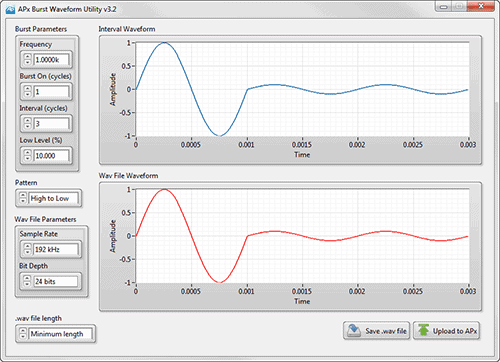Select the Burst On cycles input field
This screenshot has height=362, width=500.
click(51, 92)
